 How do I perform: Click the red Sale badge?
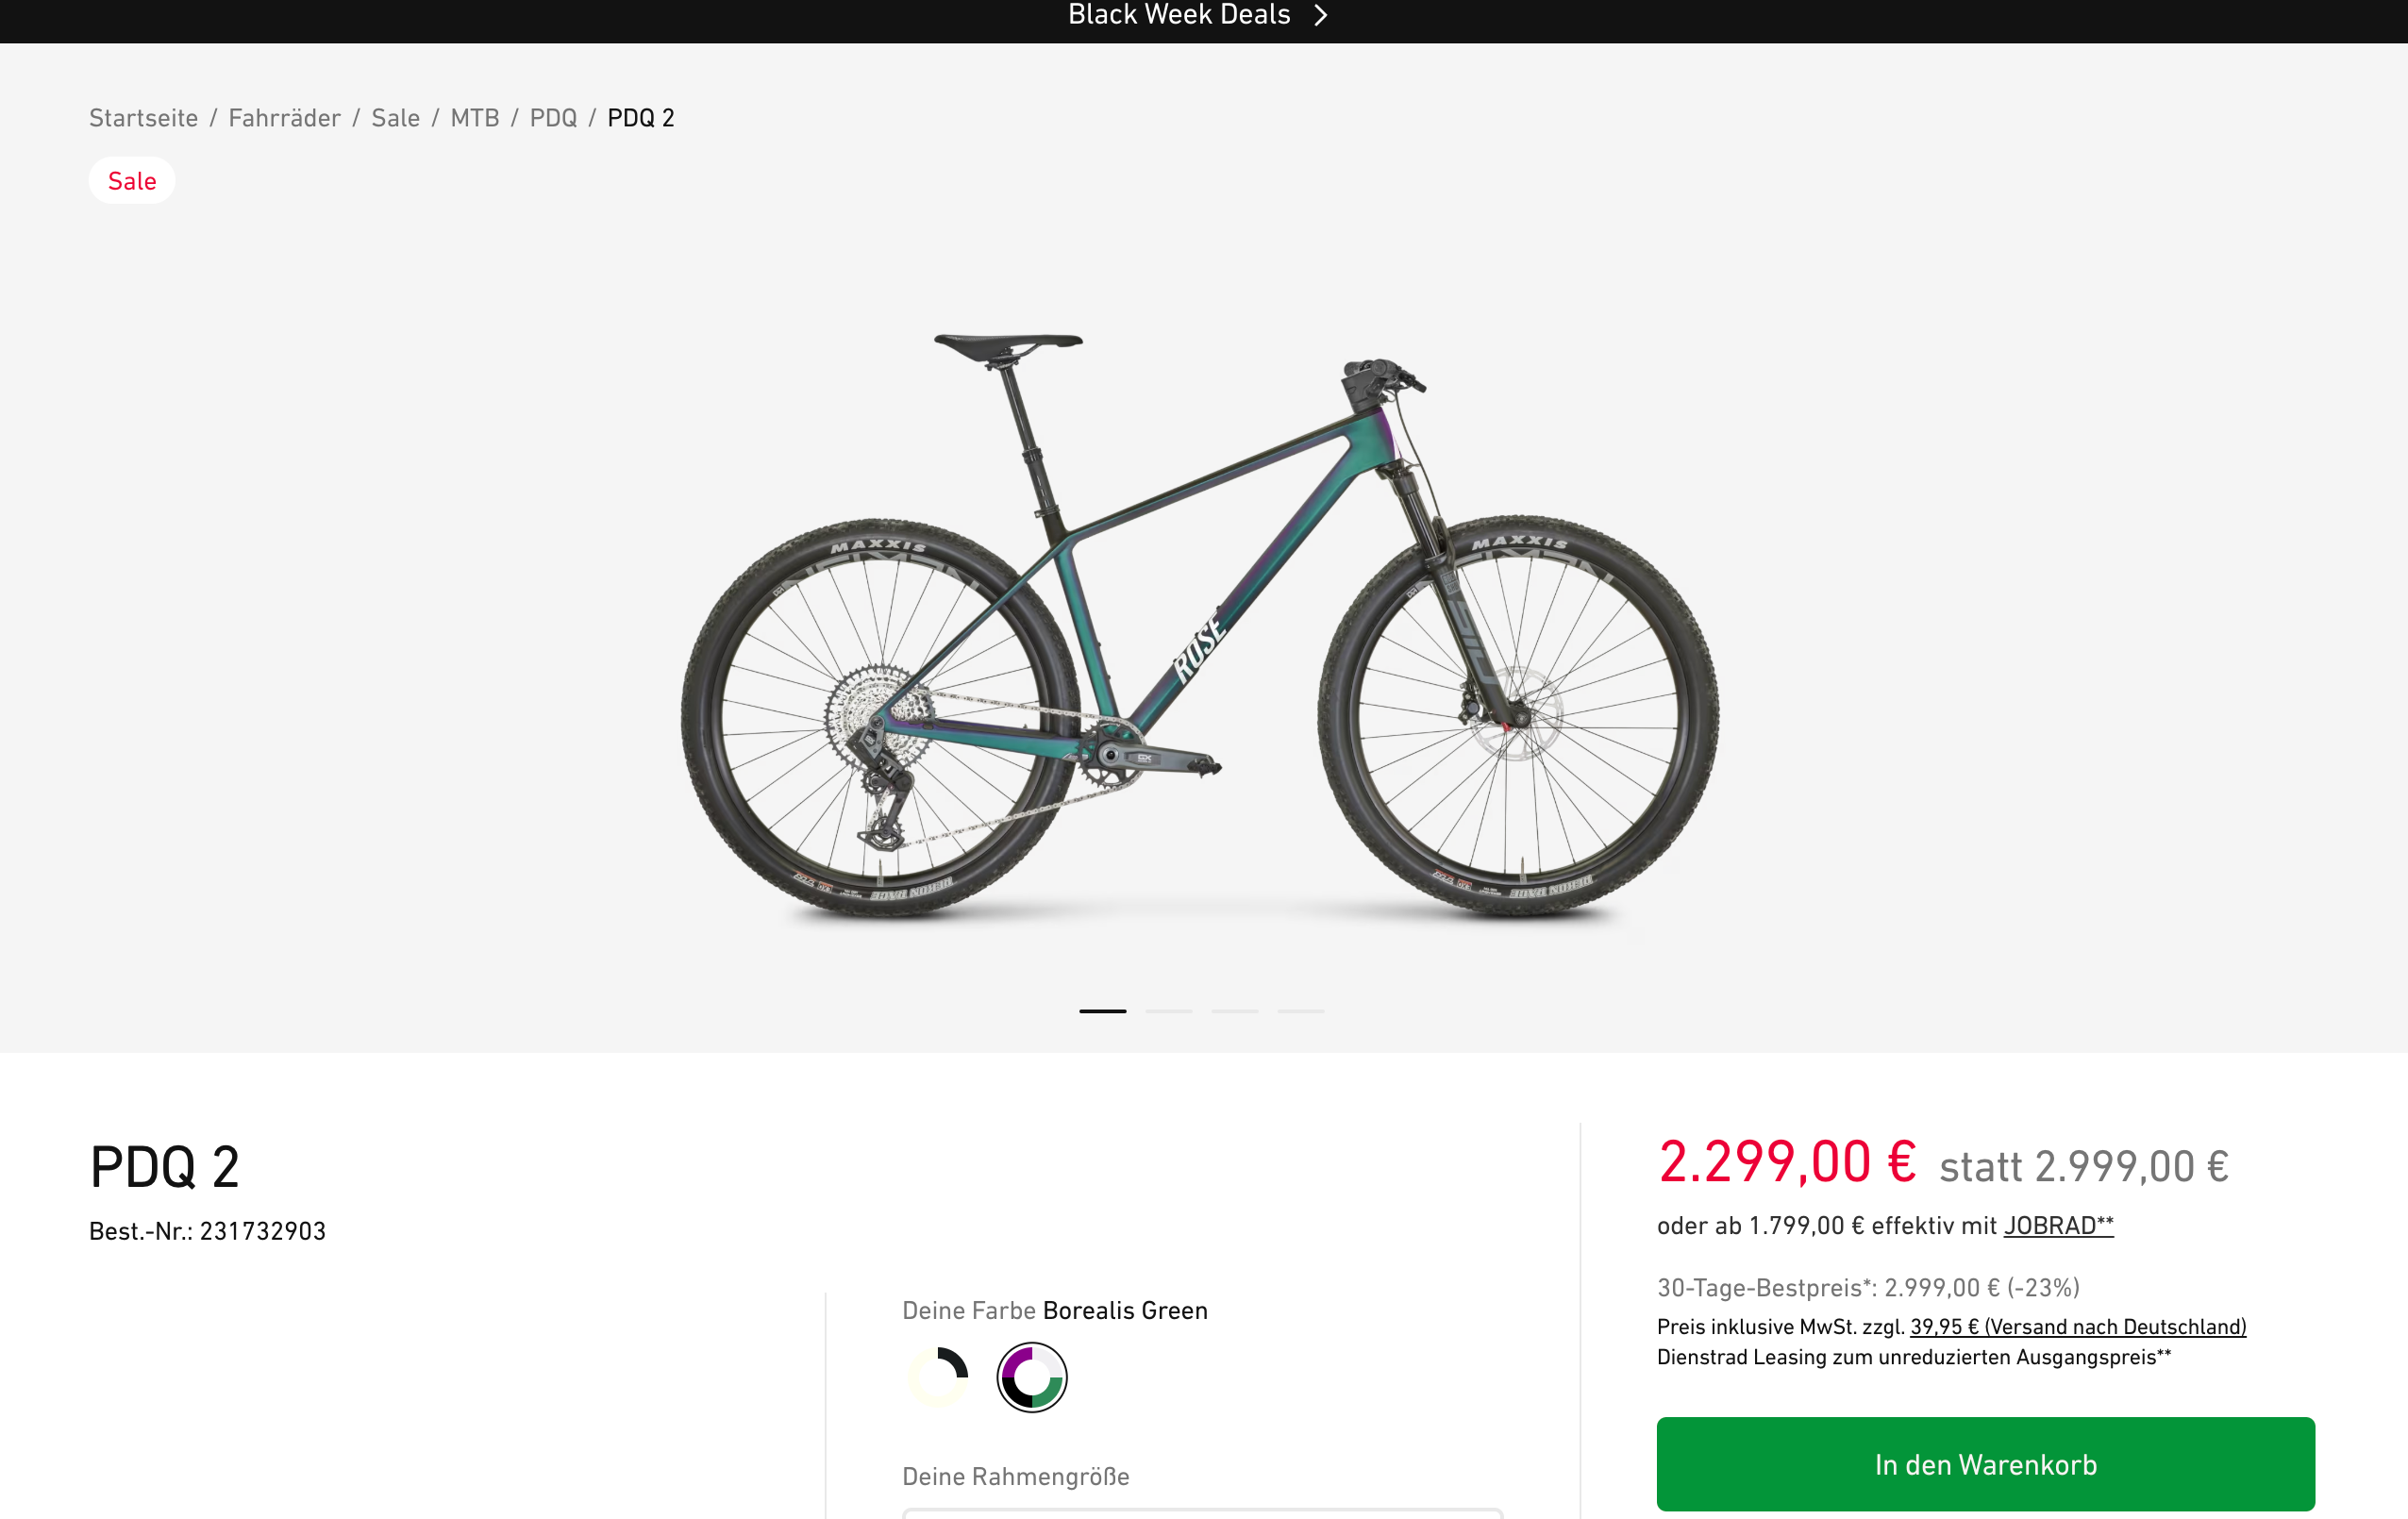click(x=132, y=181)
